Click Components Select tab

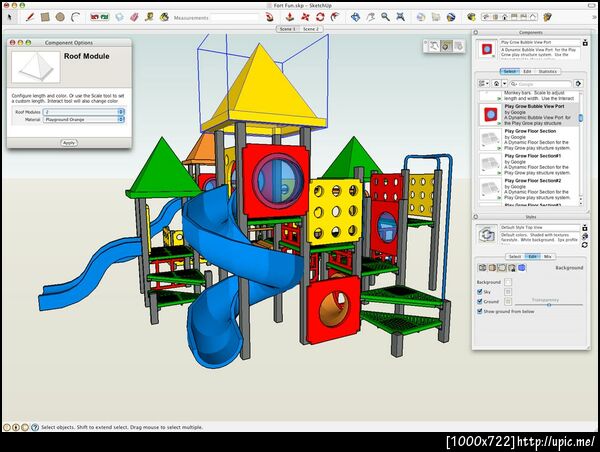tap(509, 72)
